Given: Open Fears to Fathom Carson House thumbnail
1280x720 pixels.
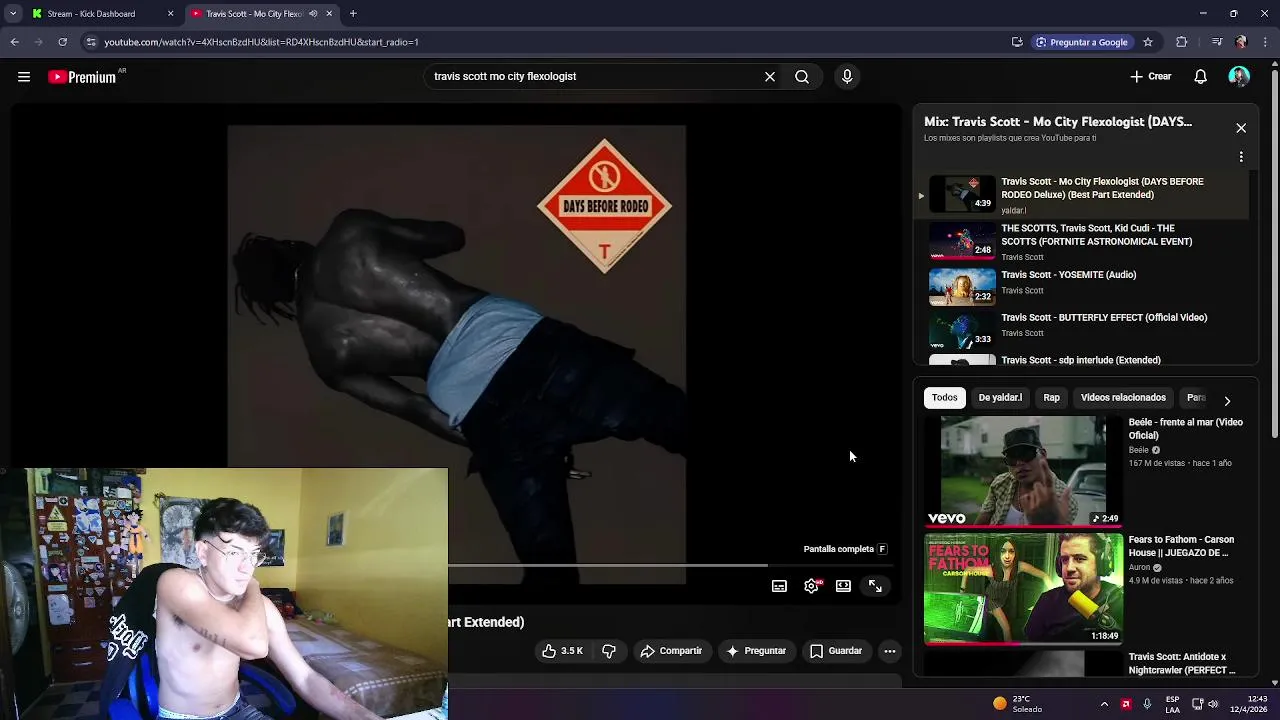Looking at the screenshot, I should pyautogui.click(x=1023, y=588).
